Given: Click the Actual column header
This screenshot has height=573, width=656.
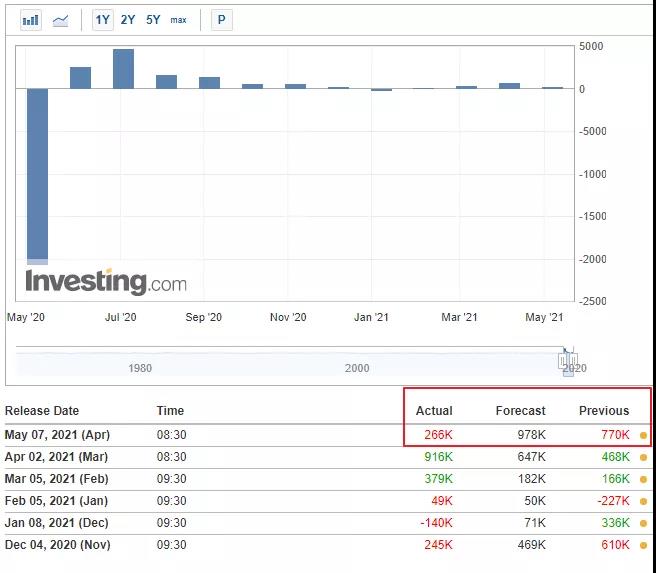Looking at the screenshot, I should (434, 411).
